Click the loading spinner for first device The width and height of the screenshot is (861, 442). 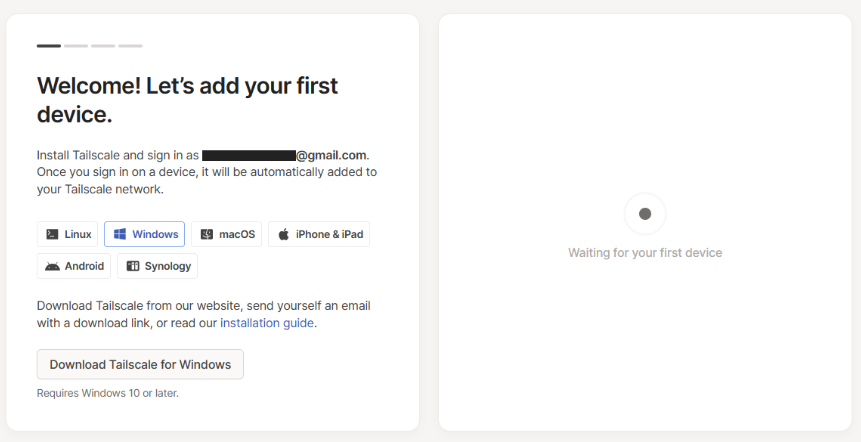click(x=645, y=214)
